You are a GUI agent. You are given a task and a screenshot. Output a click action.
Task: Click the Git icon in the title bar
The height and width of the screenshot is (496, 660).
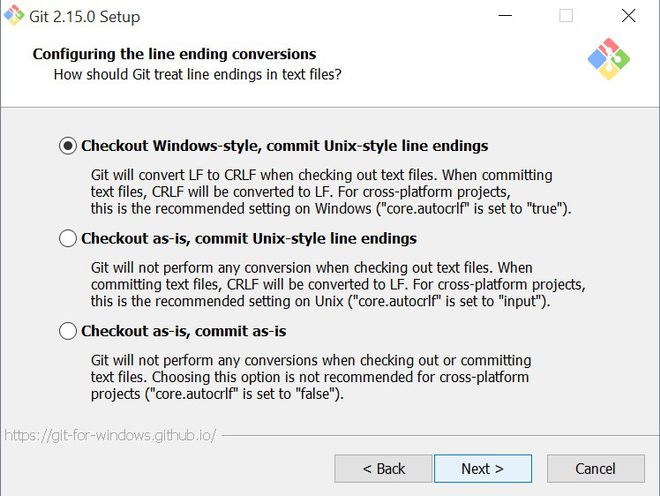[15, 16]
